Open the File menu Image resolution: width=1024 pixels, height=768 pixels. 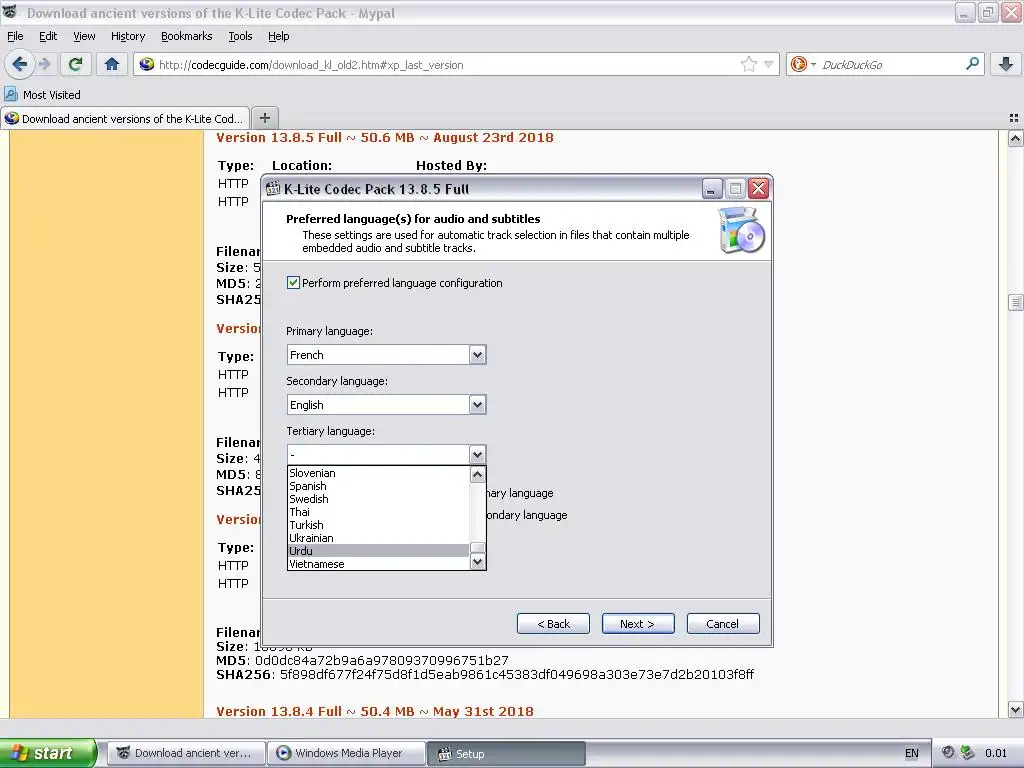click(x=15, y=36)
